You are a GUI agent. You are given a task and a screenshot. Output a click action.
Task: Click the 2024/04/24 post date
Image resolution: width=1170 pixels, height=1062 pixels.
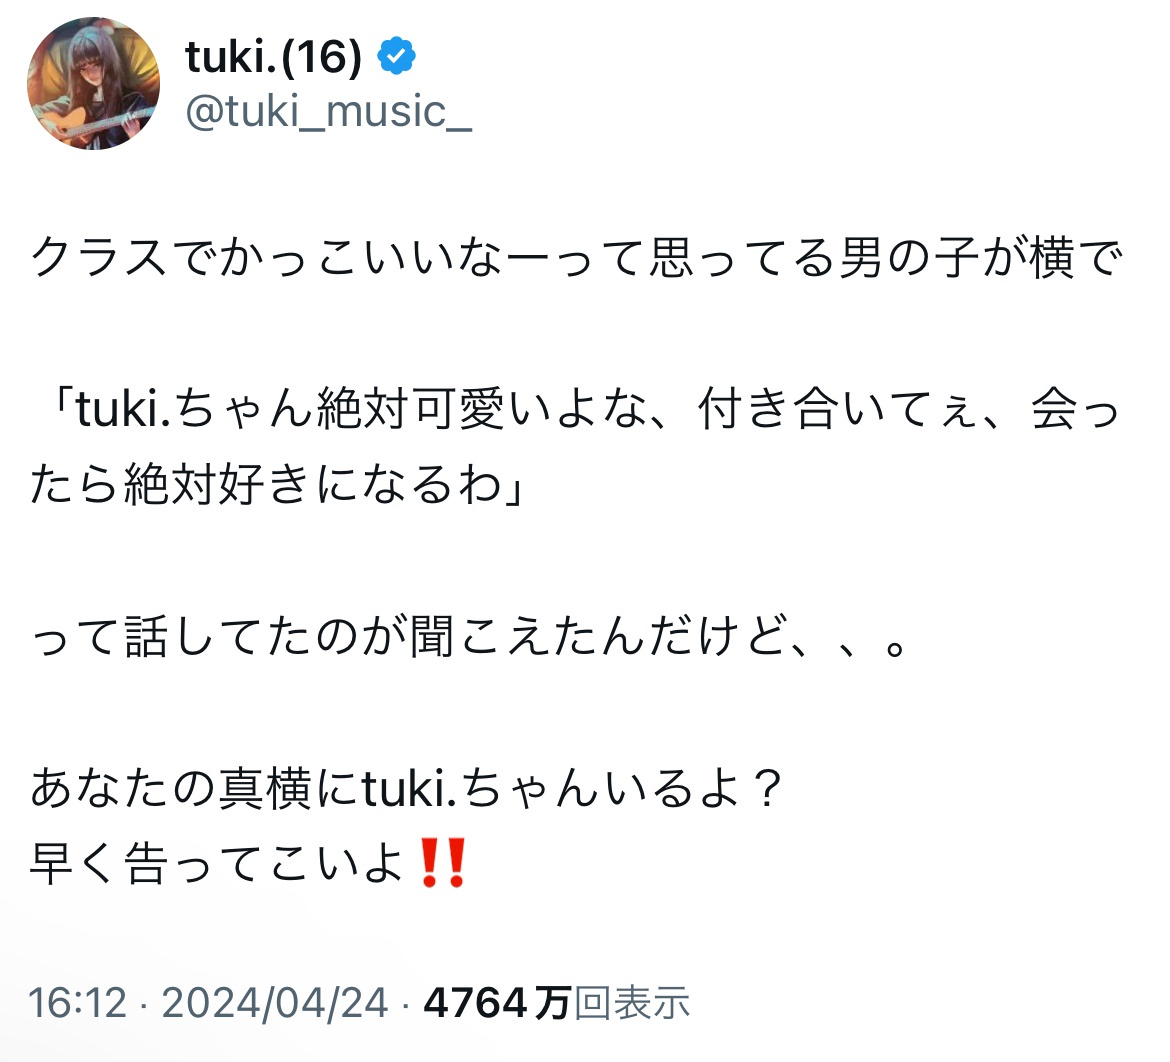coord(275,1002)
